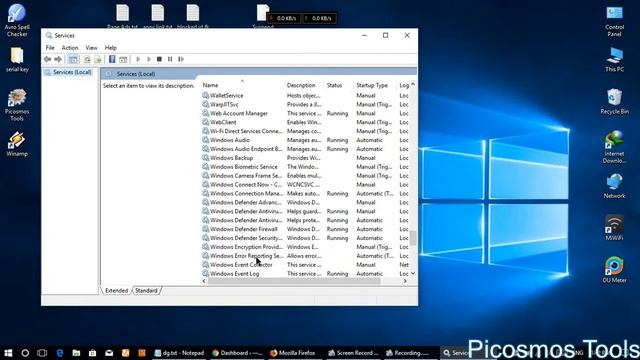Switch to Screen Record taskbar button
The width and height of the screenshot is (640, 360).
tap(354, 353)
